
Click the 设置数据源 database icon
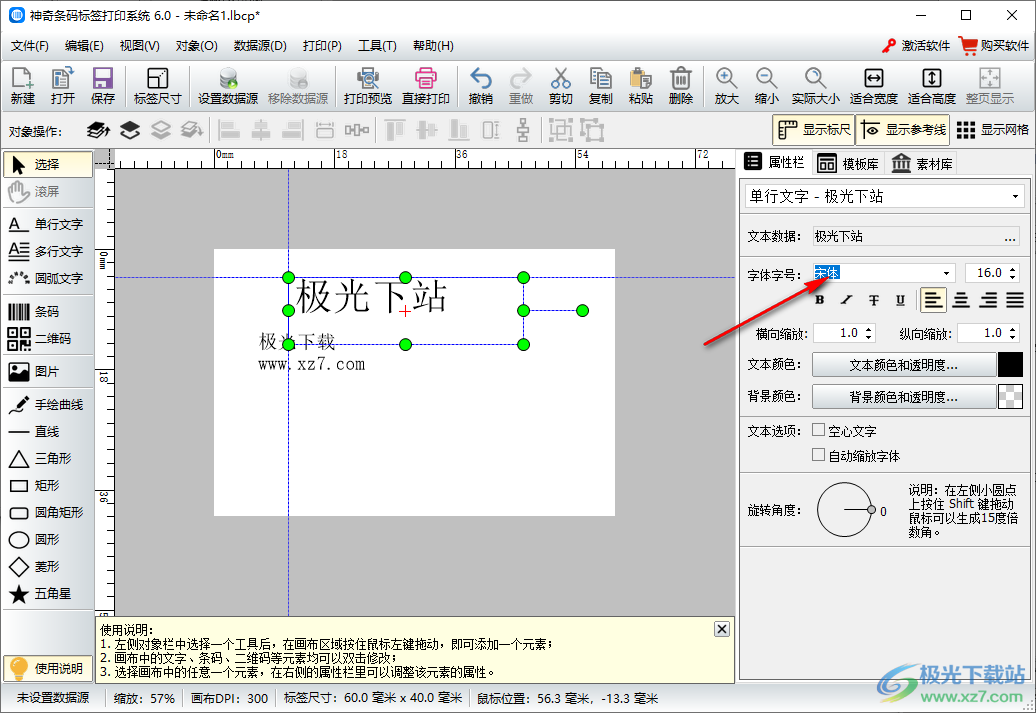(x=228, y=85)
